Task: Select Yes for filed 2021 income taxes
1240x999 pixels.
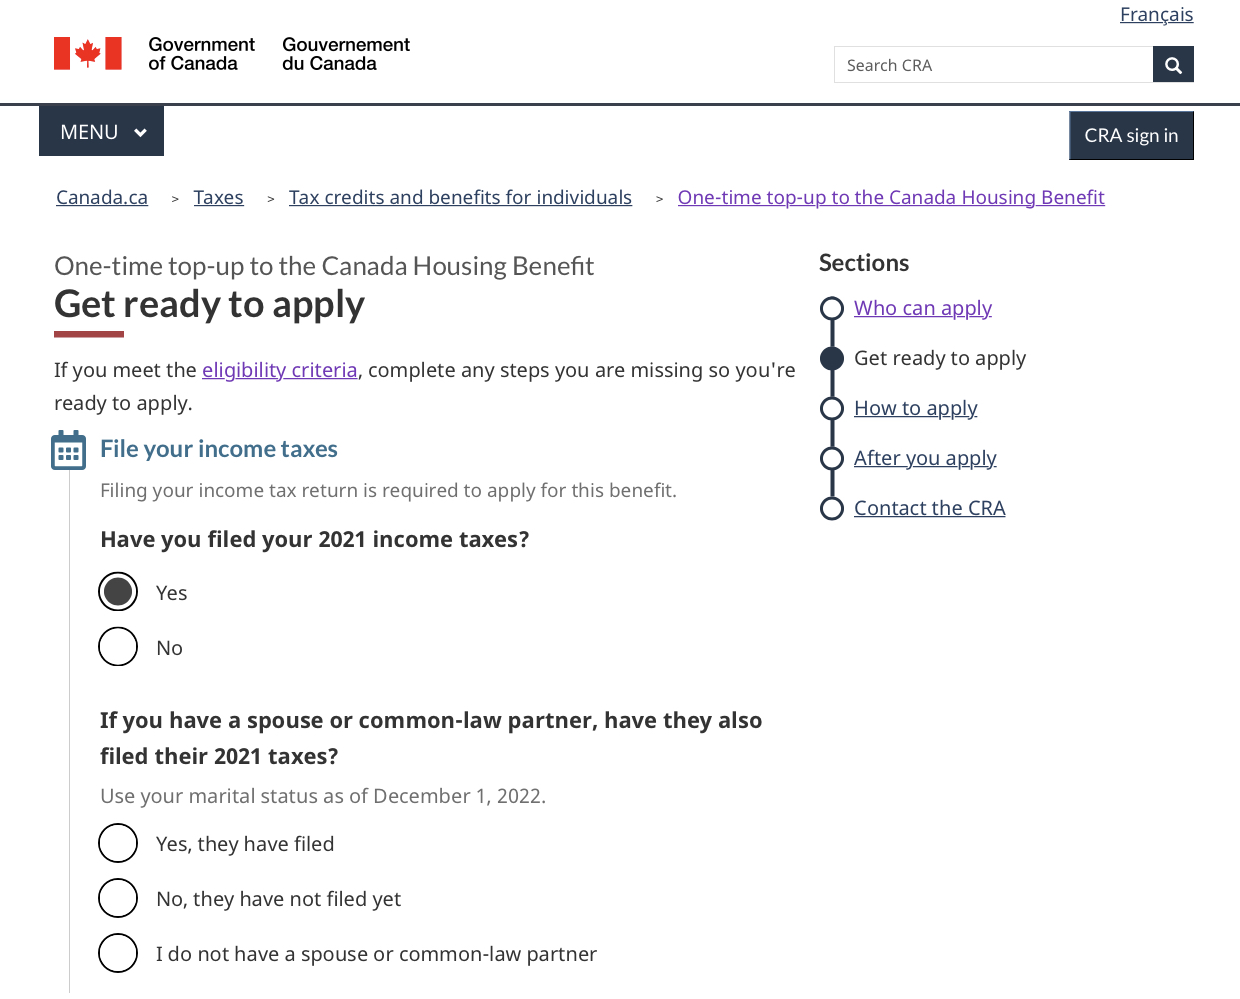Action: 118,592
